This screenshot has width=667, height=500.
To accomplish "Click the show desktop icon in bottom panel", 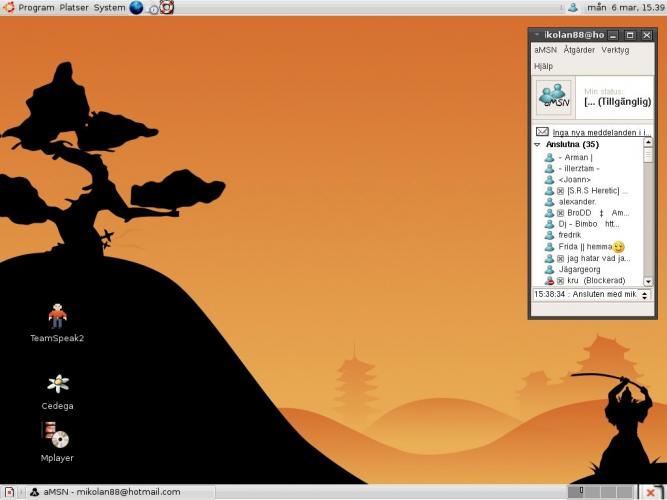I will point(10,492).
